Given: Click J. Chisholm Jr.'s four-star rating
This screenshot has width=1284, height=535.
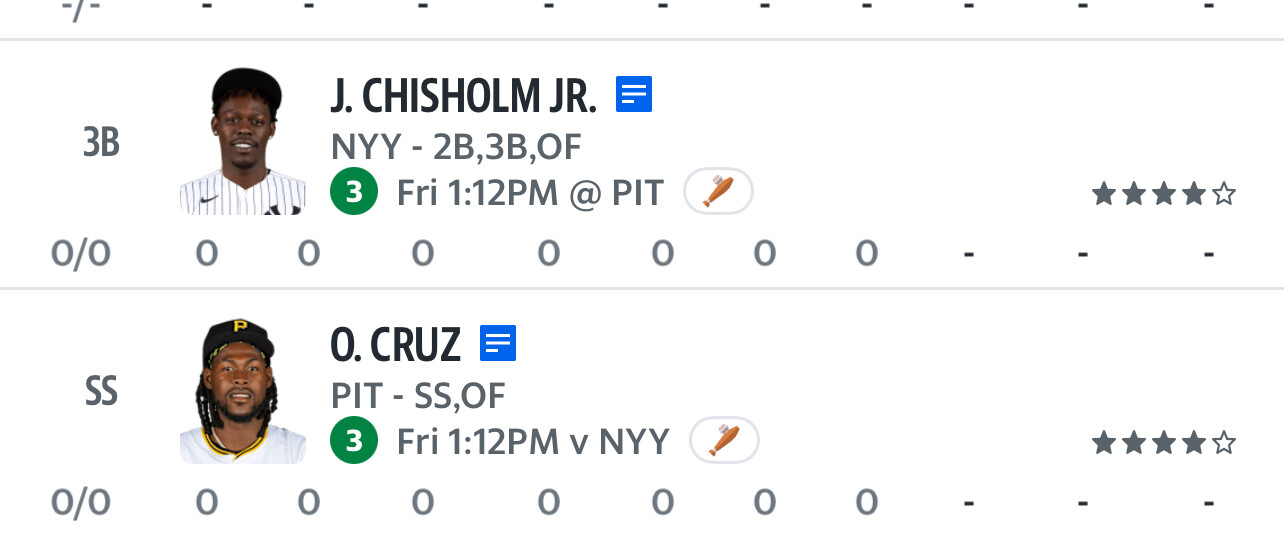Looking at the screenshot, I should (1163, 194).
